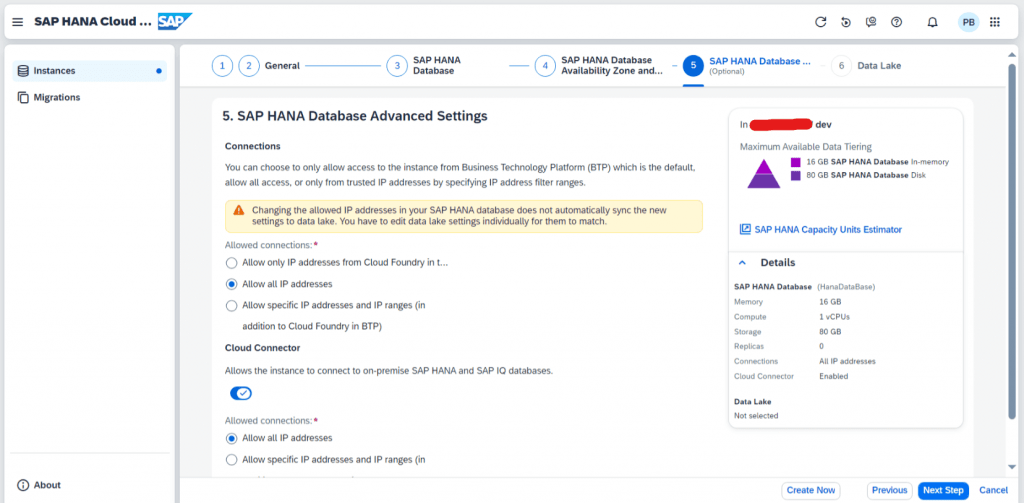1024x503 pixels.
Task: Select Allow only IP addresses from Cloud Foundry
Action: [x=231, y=263]
